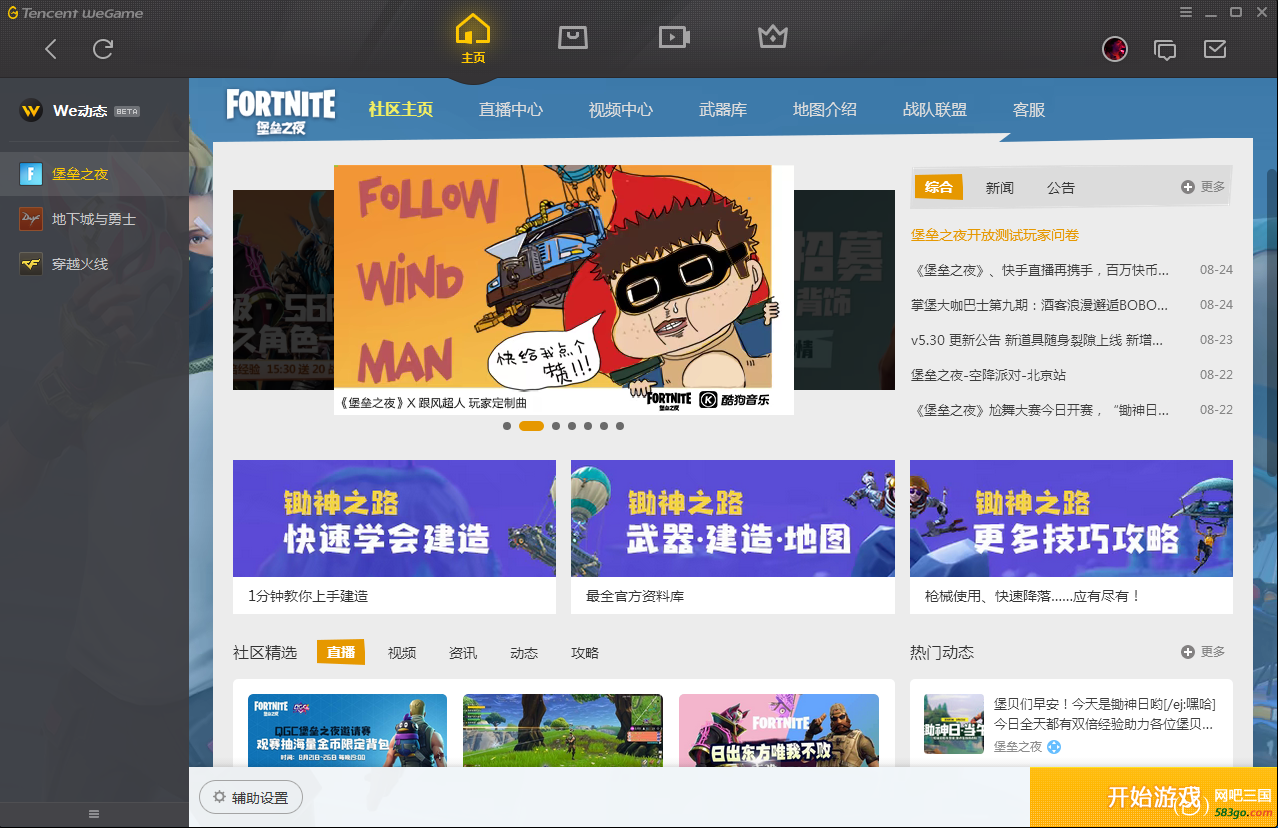Open the chat messages icon
Viewport: 1278px width, 828px height.
[1165, 49]
